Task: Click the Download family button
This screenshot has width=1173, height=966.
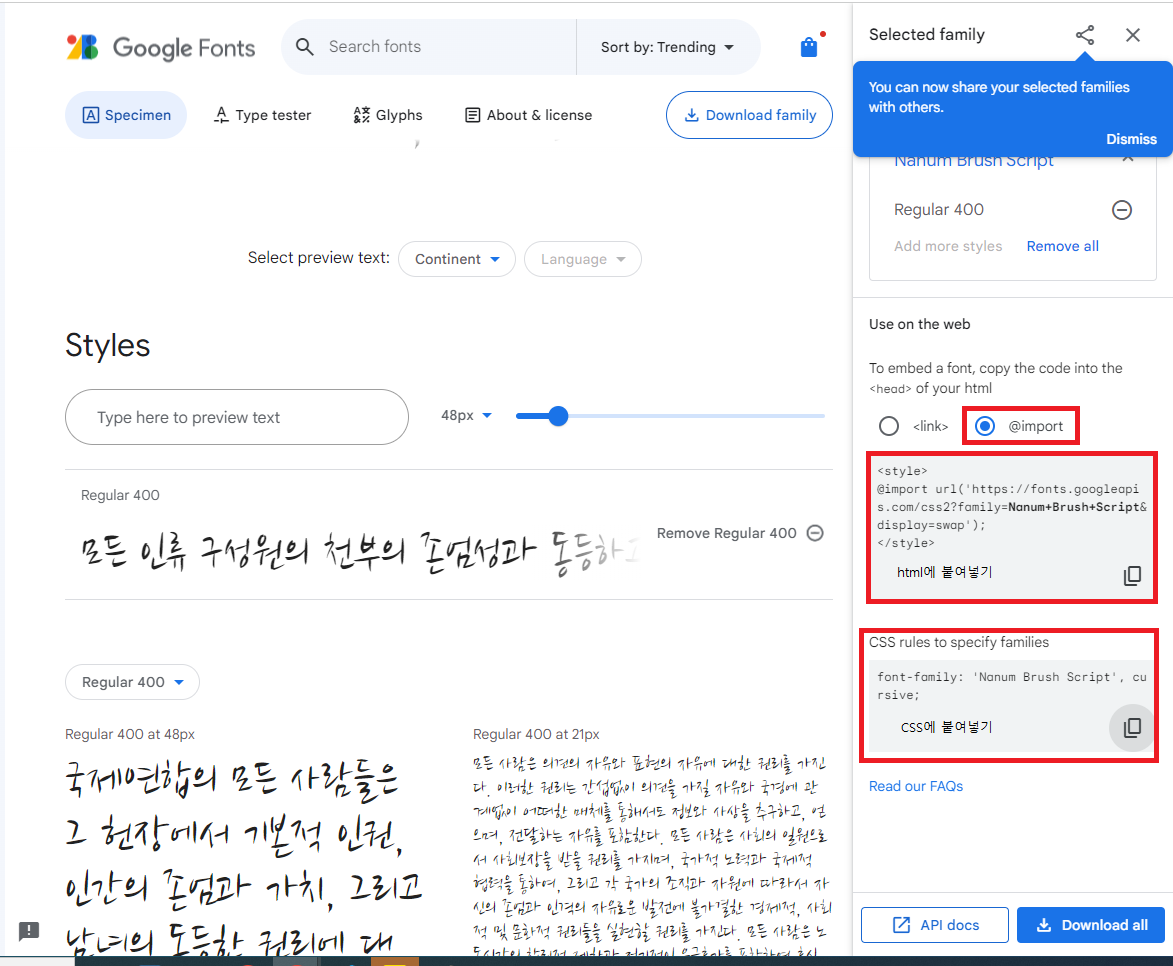Action: [749, 115]
